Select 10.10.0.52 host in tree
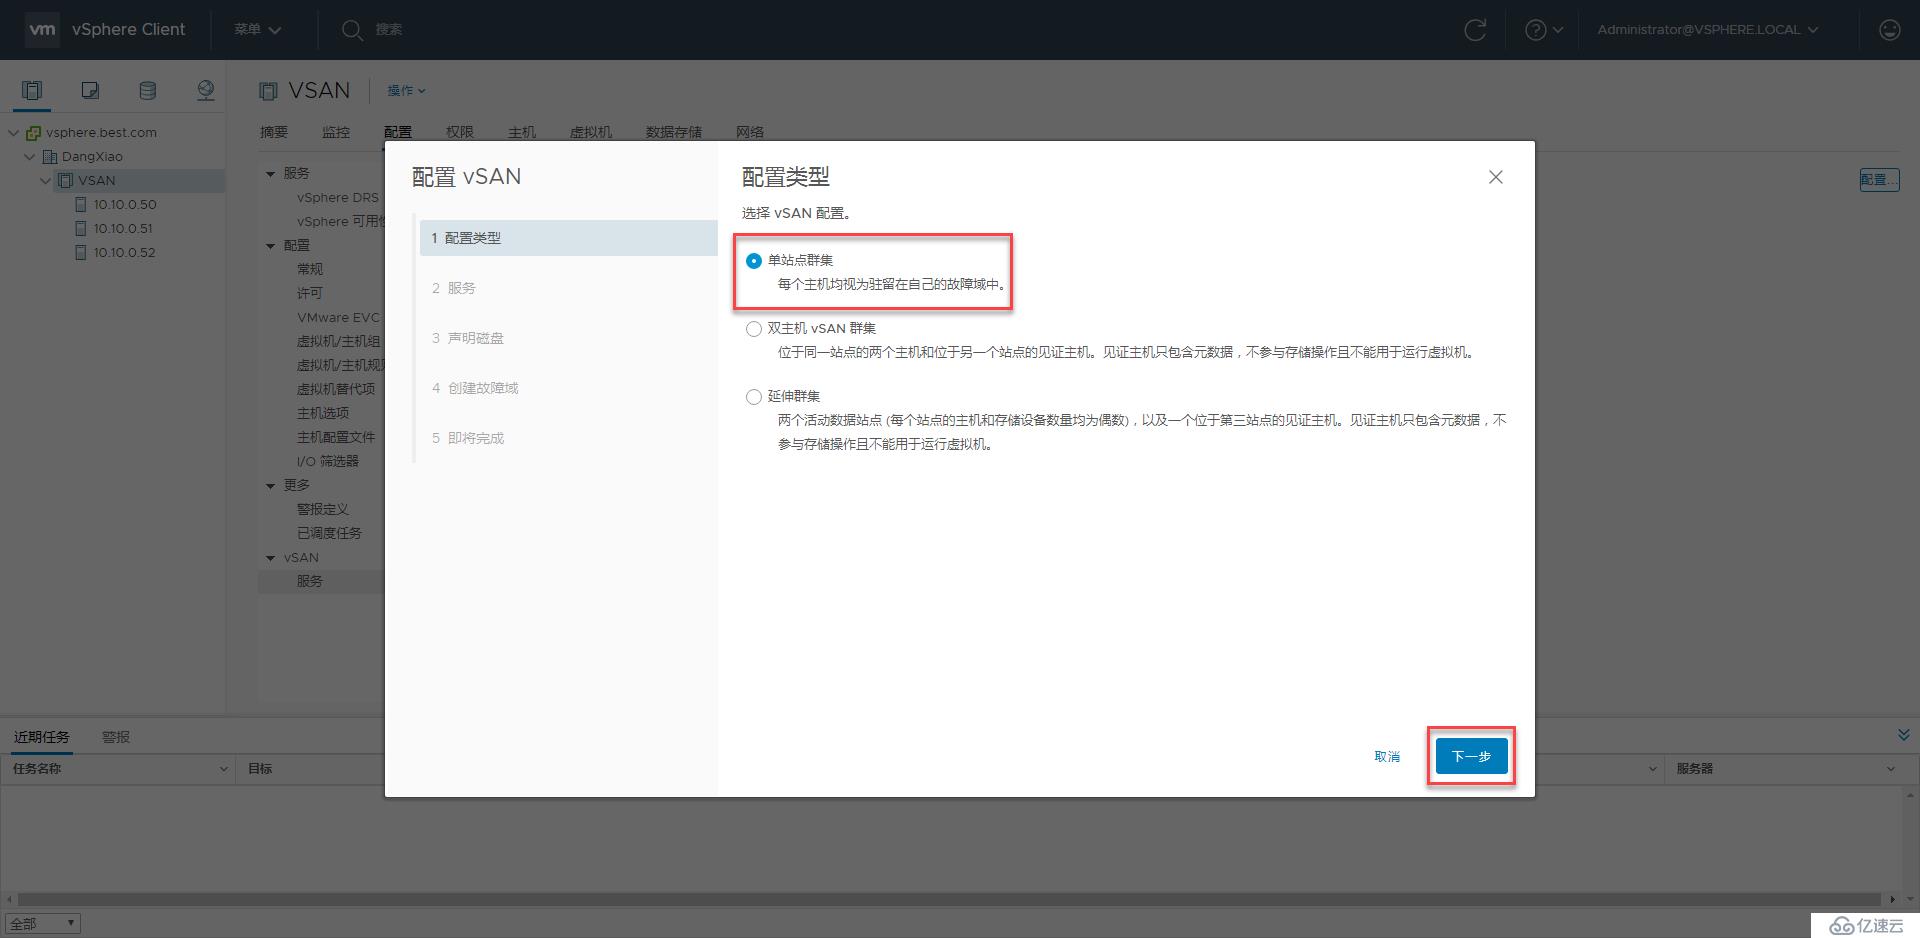Image resolution: width=1920 pixels, height=938 pixels. click(x=125, y=252)
